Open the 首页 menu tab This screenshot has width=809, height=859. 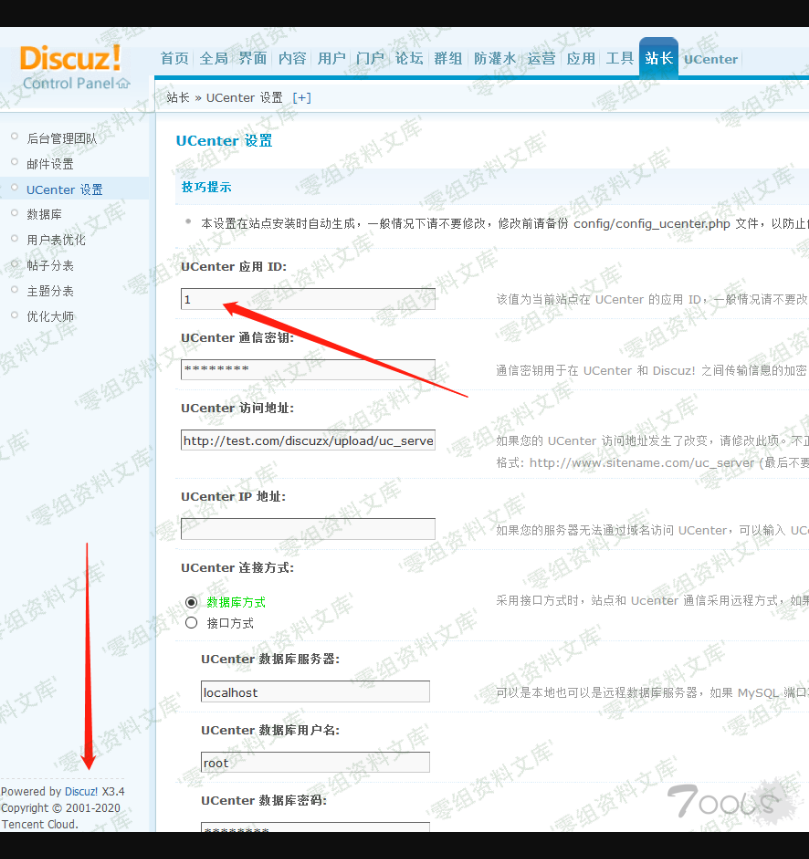pos(174,59)
